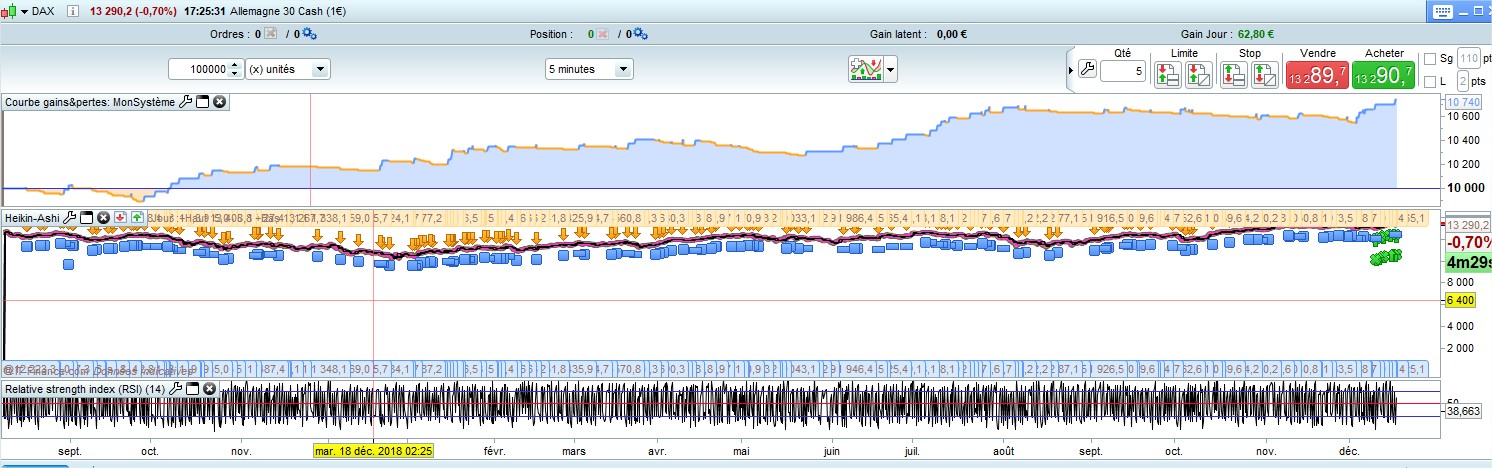1492x468 pixels.
Task: Click the red Vendre sell button
Action: pyautogui.click(x=1316, y=75)
